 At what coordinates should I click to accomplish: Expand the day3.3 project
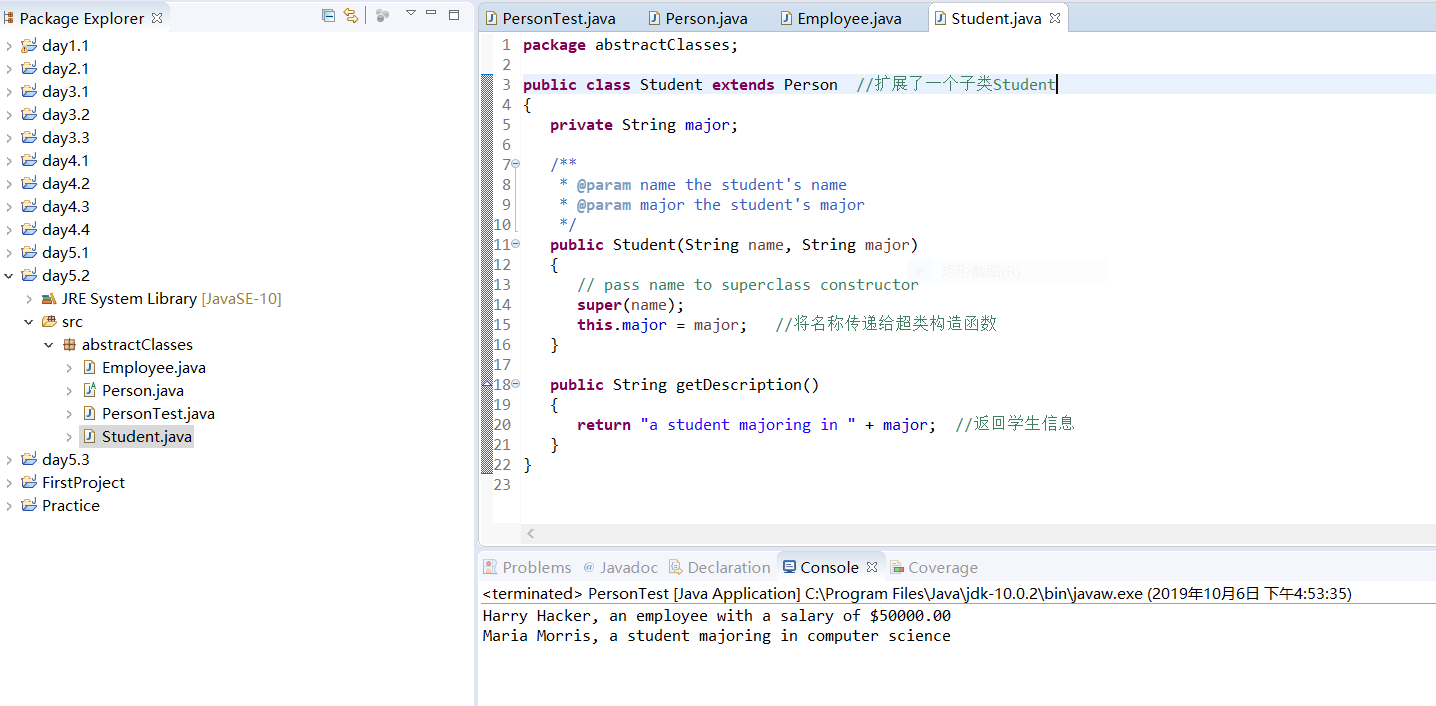[9, 138]
